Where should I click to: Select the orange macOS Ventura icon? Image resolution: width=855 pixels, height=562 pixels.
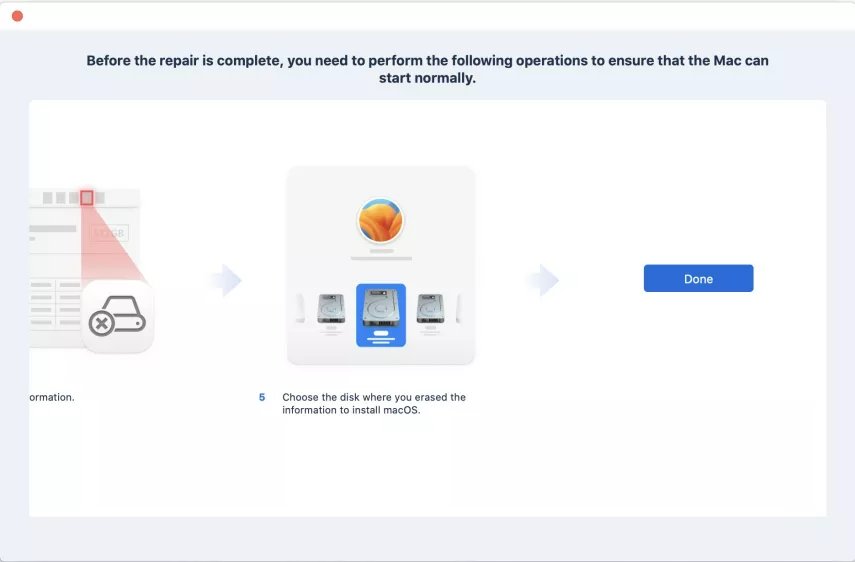pyautogui.click(x=381, y=220)
